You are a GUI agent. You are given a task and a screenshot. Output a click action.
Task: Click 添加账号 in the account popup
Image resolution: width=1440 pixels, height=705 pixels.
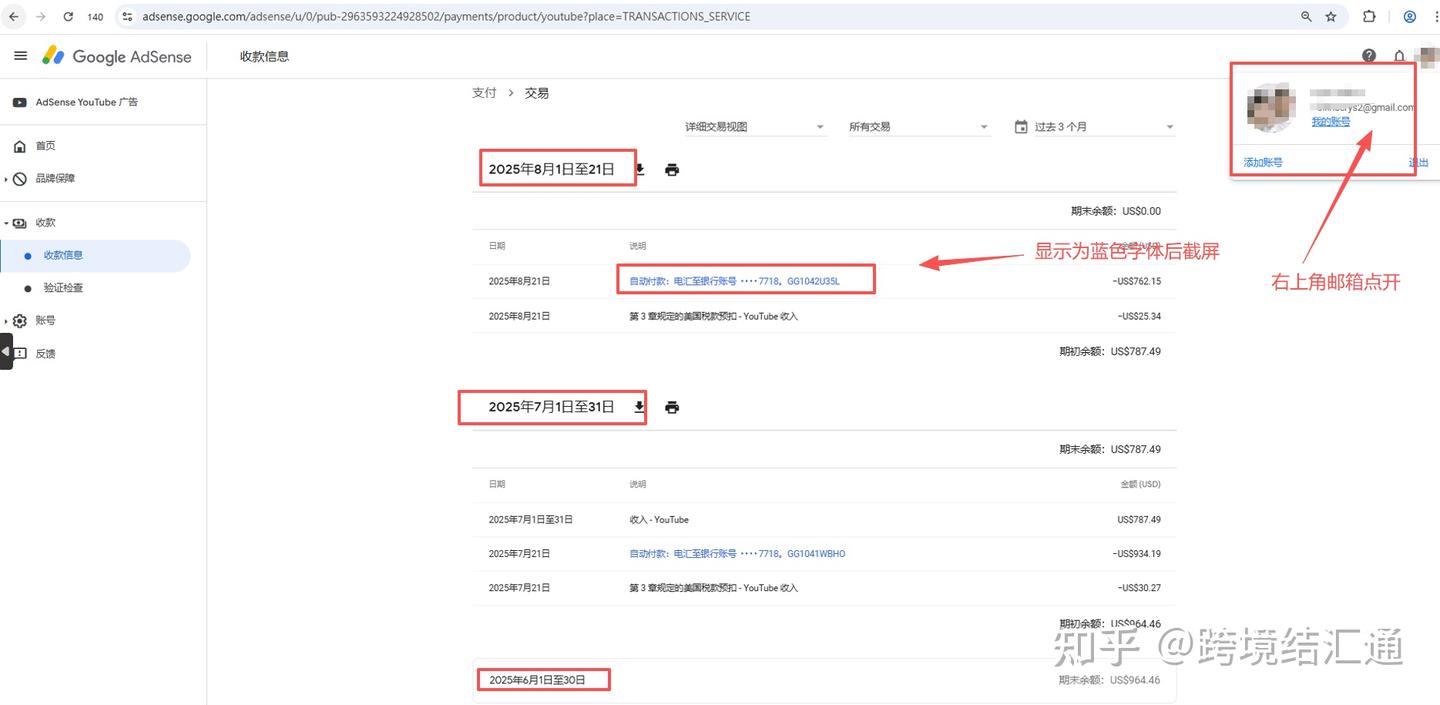[1263, 162]
